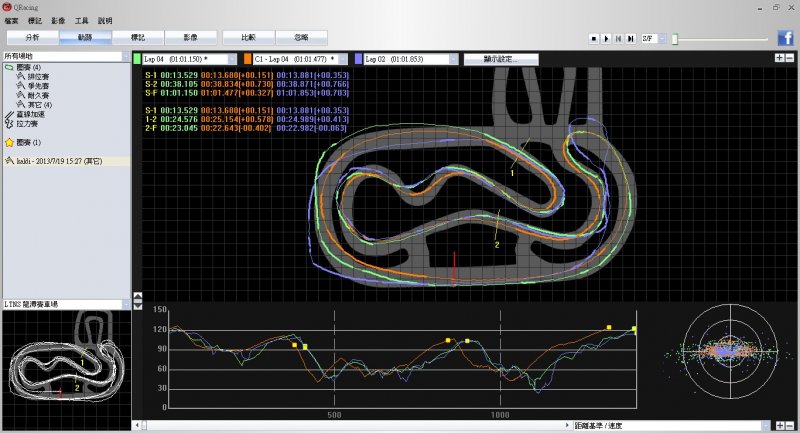The width and height of the screenshot is (800, 433).
Task: Step playback forward one frame
Action: 631,38
